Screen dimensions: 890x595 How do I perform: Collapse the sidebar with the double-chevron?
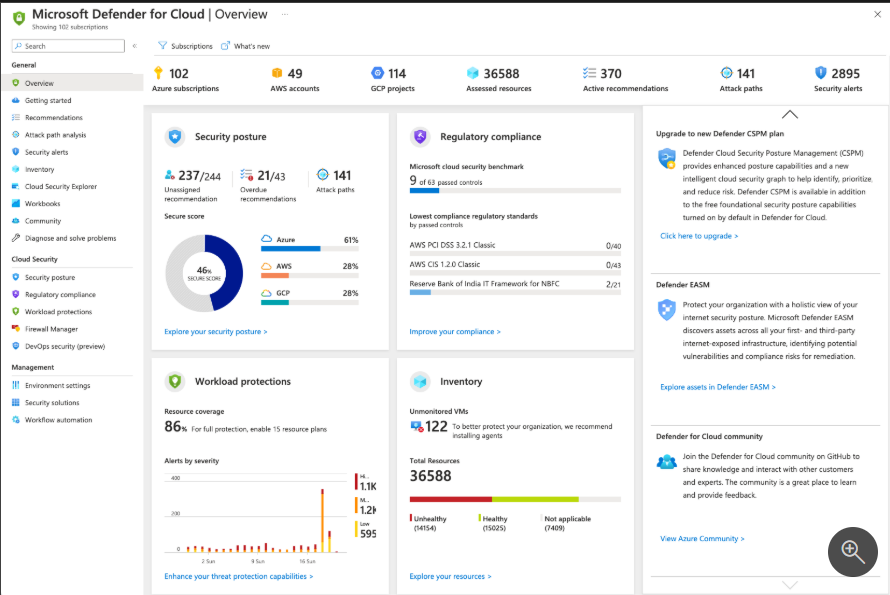(135, 46)
